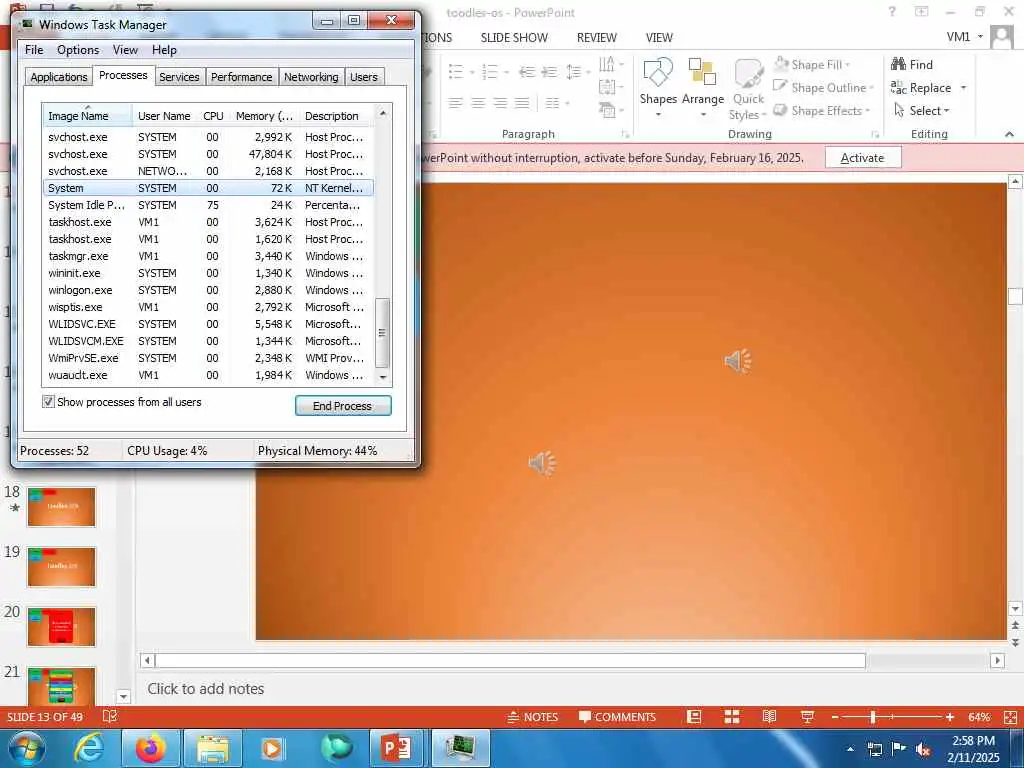Click the Normal view icon in status bar

click(694, 717)
